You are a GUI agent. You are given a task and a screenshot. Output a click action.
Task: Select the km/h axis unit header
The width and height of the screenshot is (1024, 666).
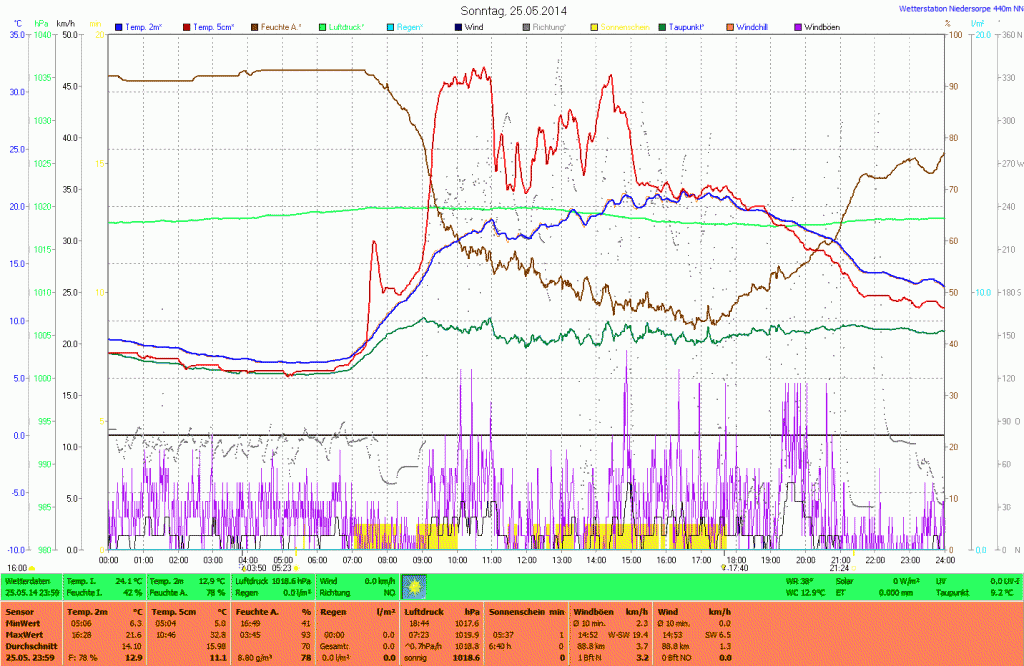point(65,23)
